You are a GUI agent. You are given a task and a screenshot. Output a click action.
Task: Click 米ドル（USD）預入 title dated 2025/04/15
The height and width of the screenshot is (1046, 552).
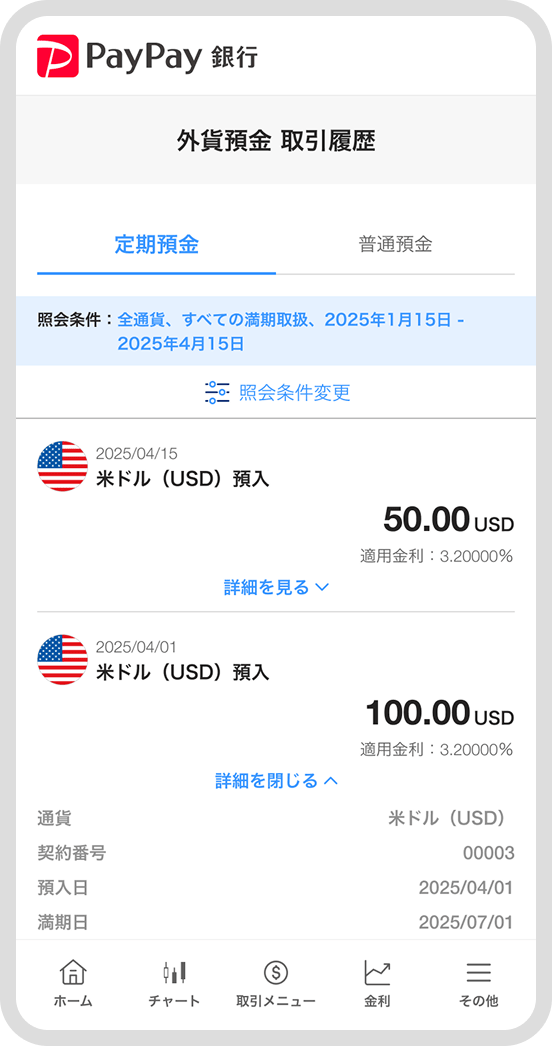tap(183, 478)
